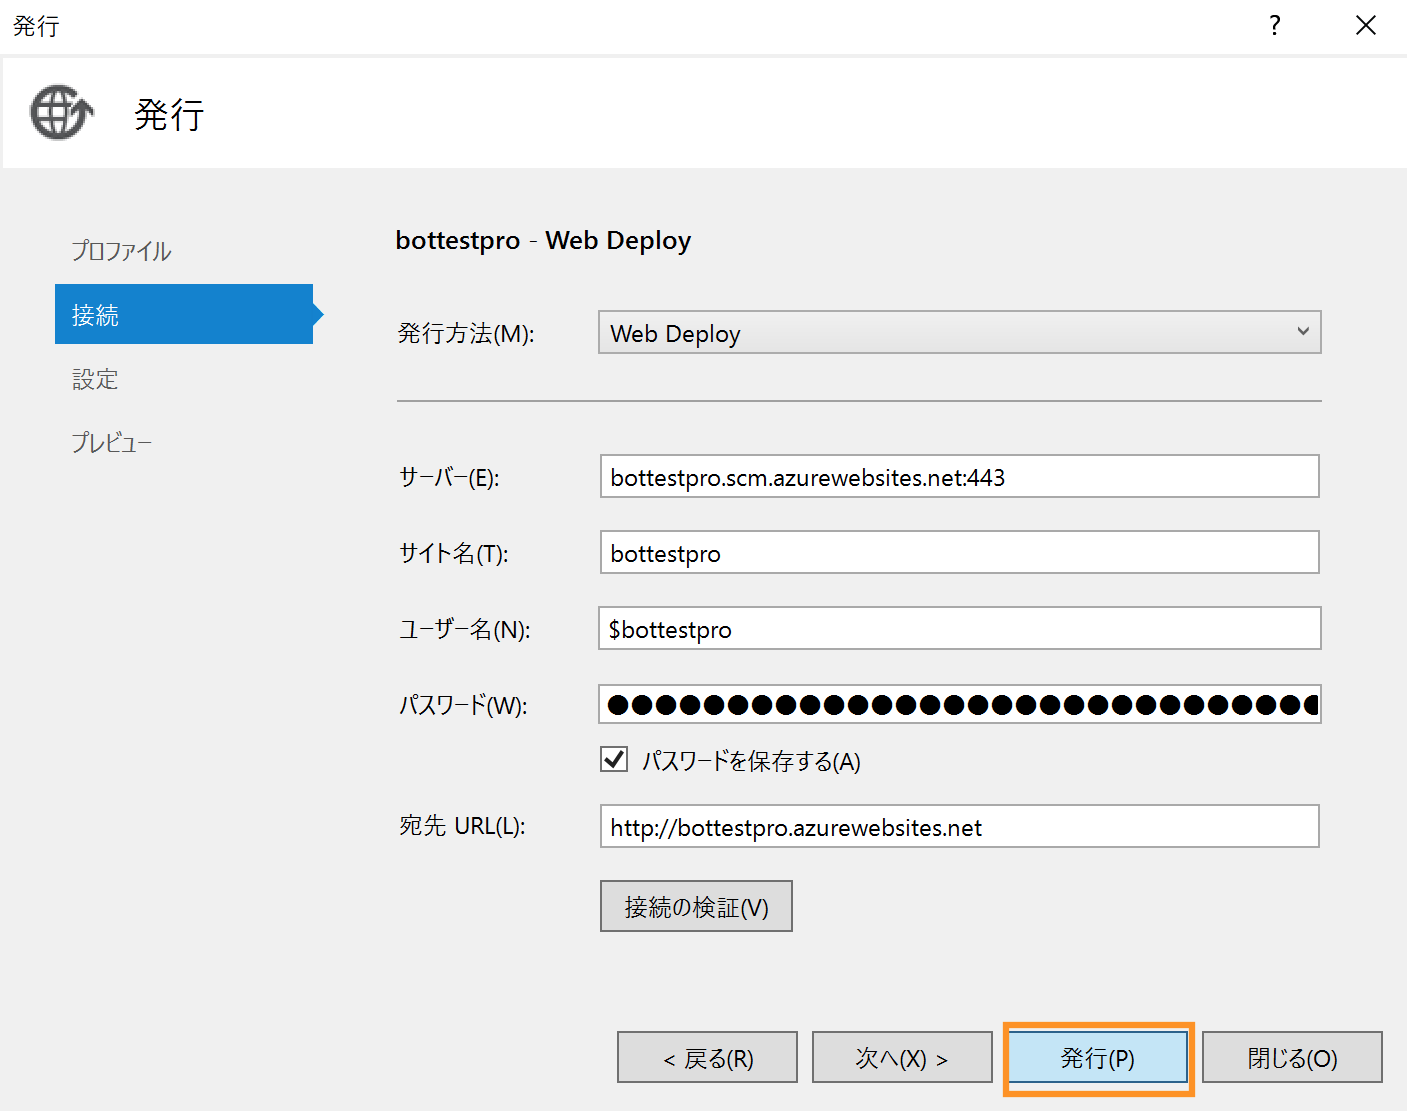Click the パスワード input field
The image size is (1407, 1111).
(x=960, y=704)
